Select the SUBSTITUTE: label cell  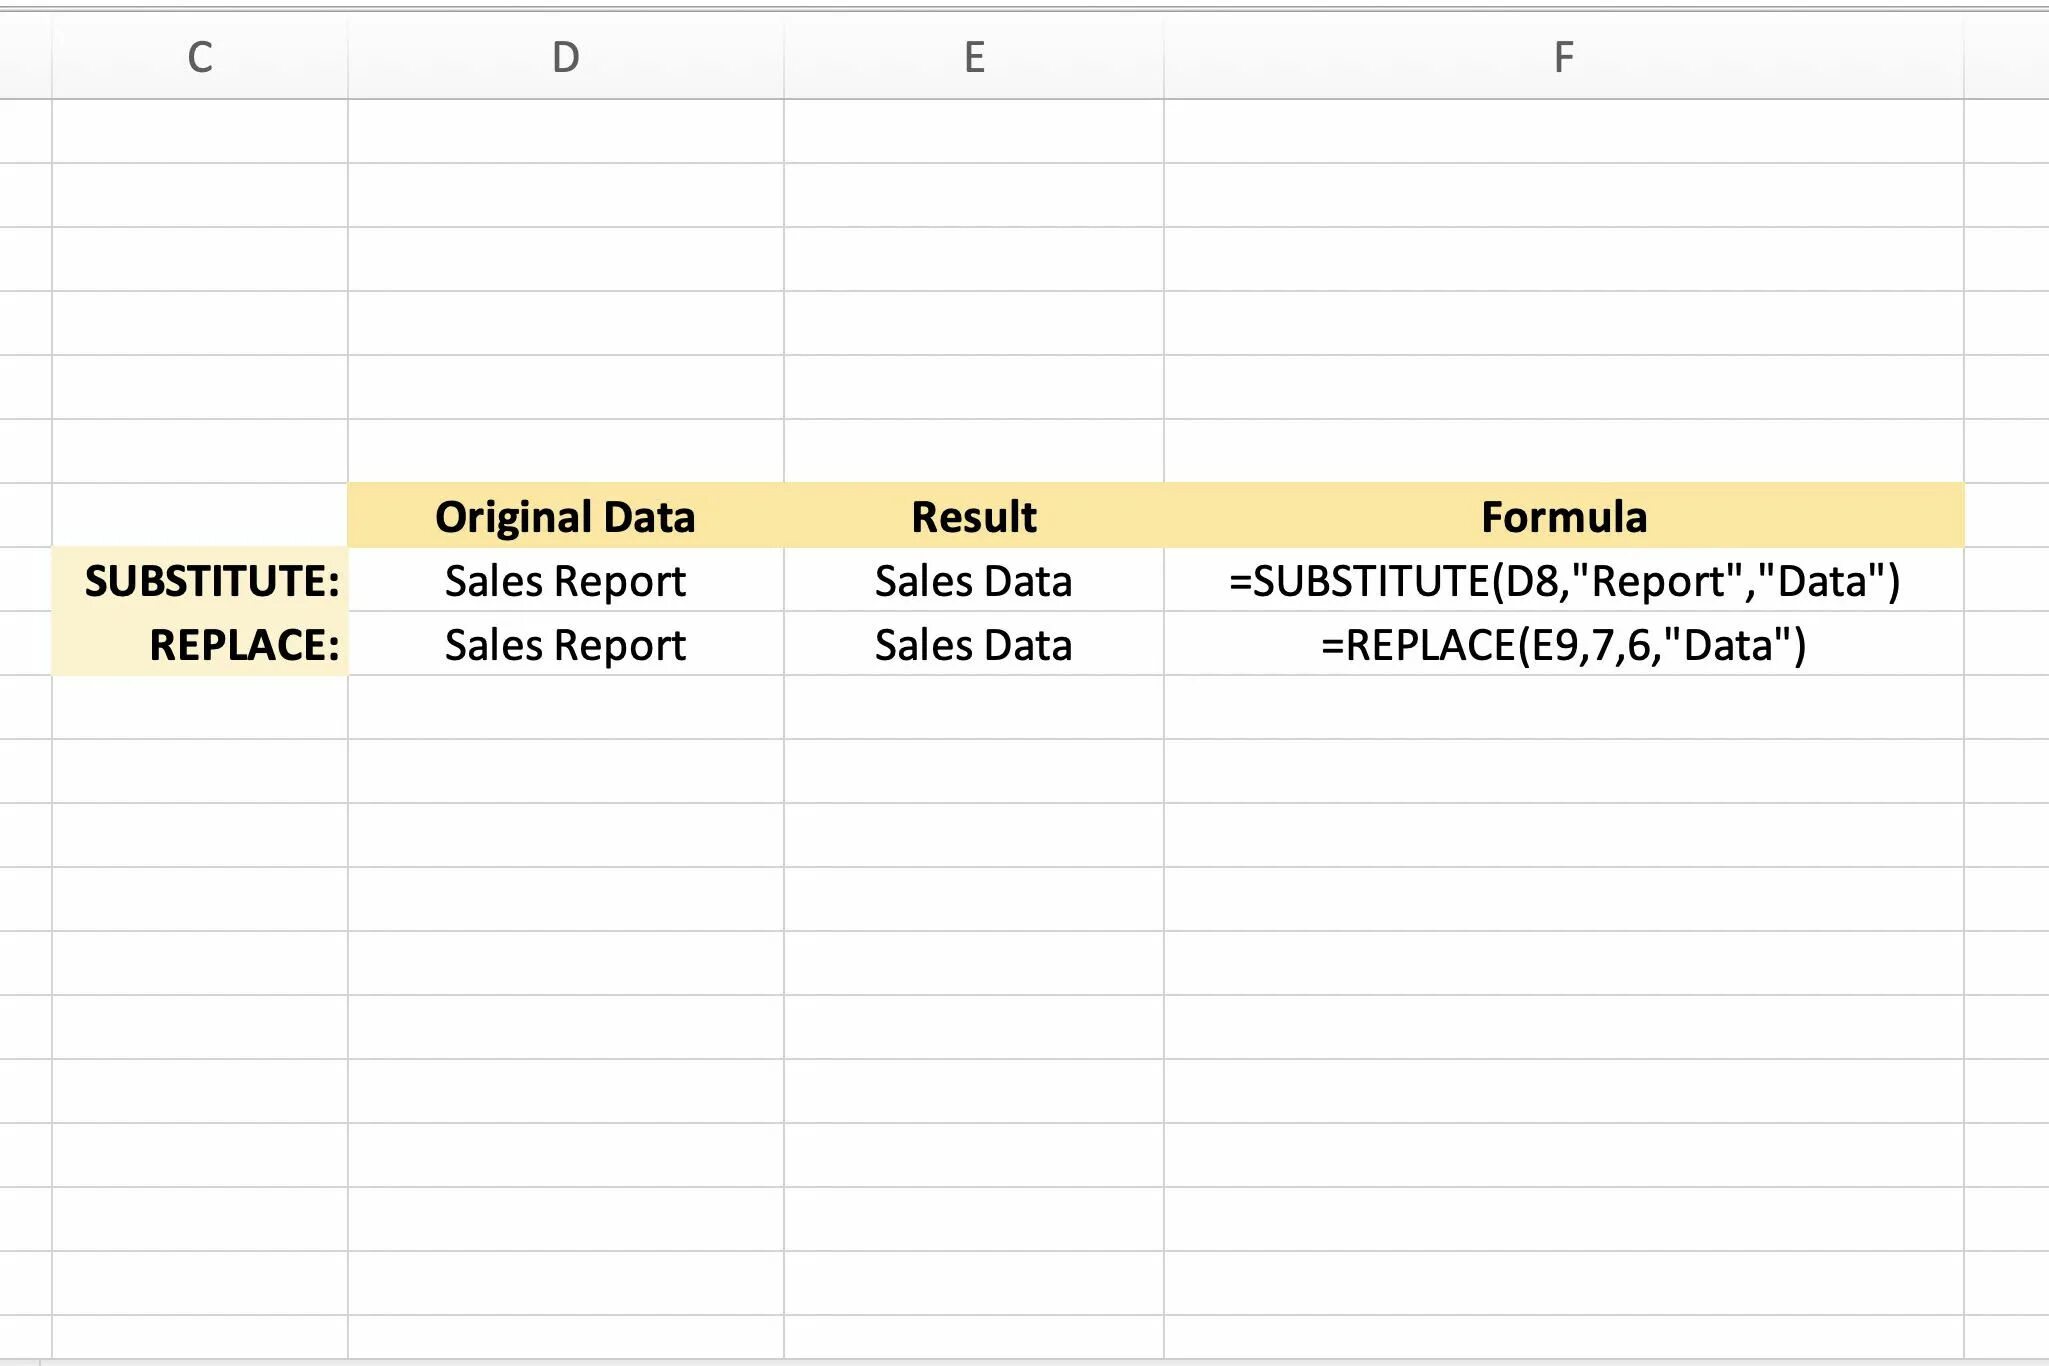[x=211, y=581]
